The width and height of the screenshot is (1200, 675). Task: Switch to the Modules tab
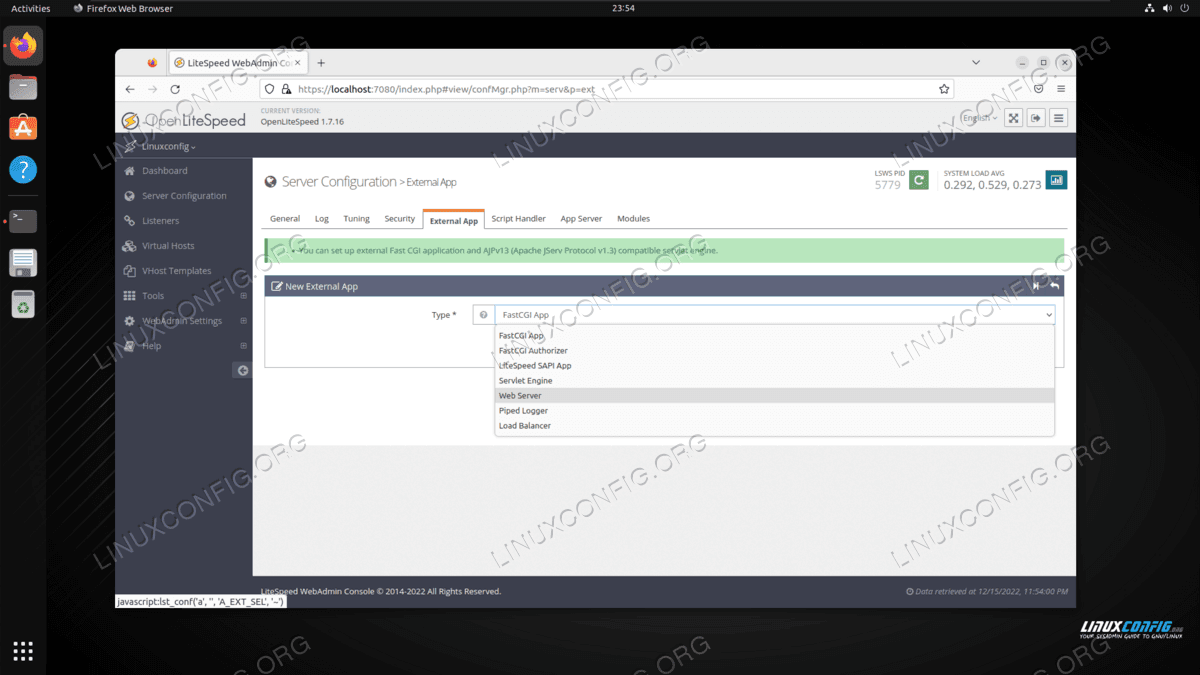point(633,219)
